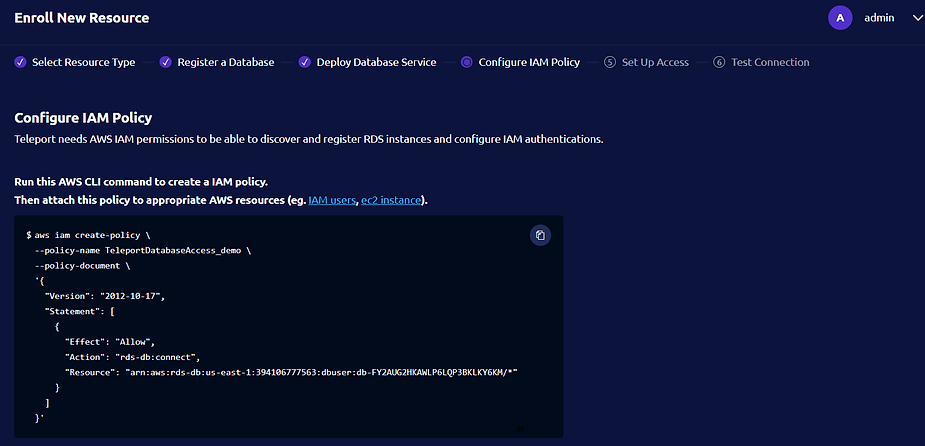Go to Deploy Database Service step
Screen dimensions: 925x446
tap(376, 62)
